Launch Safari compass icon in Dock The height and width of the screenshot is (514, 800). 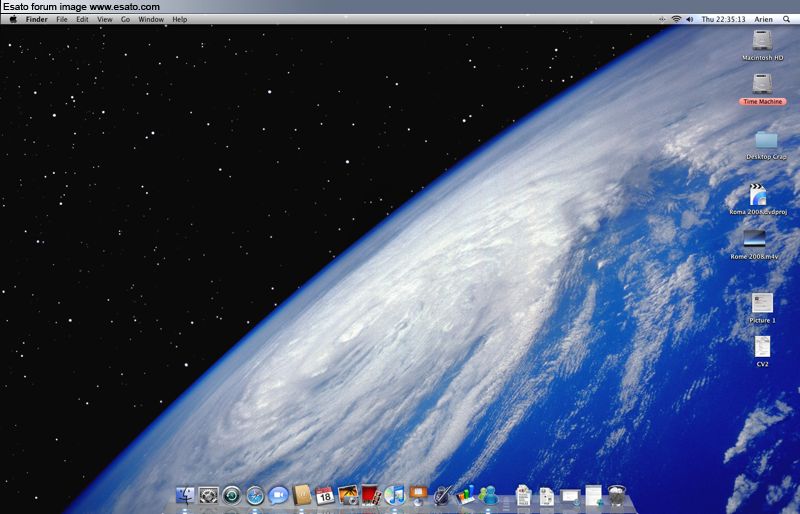pyautogui.click(x=255, y=495)
